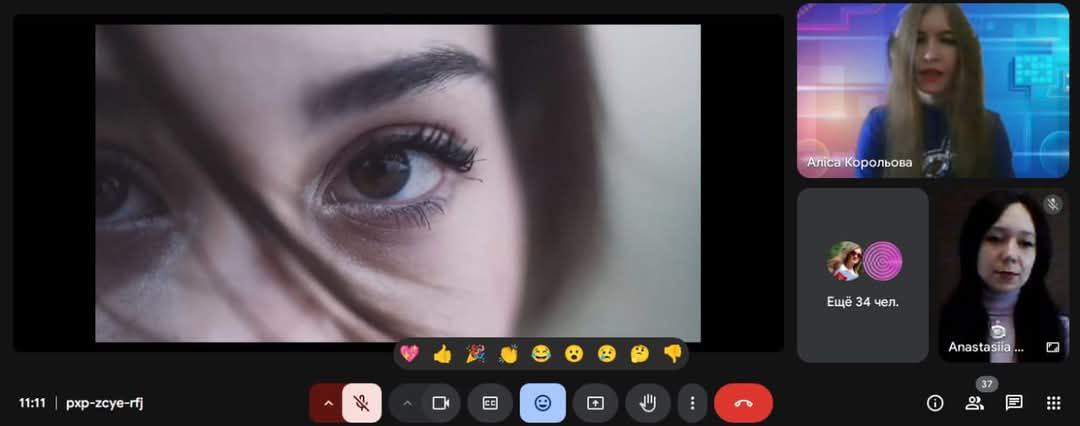Expand video settings arrow beside camera

coord(407,403)
